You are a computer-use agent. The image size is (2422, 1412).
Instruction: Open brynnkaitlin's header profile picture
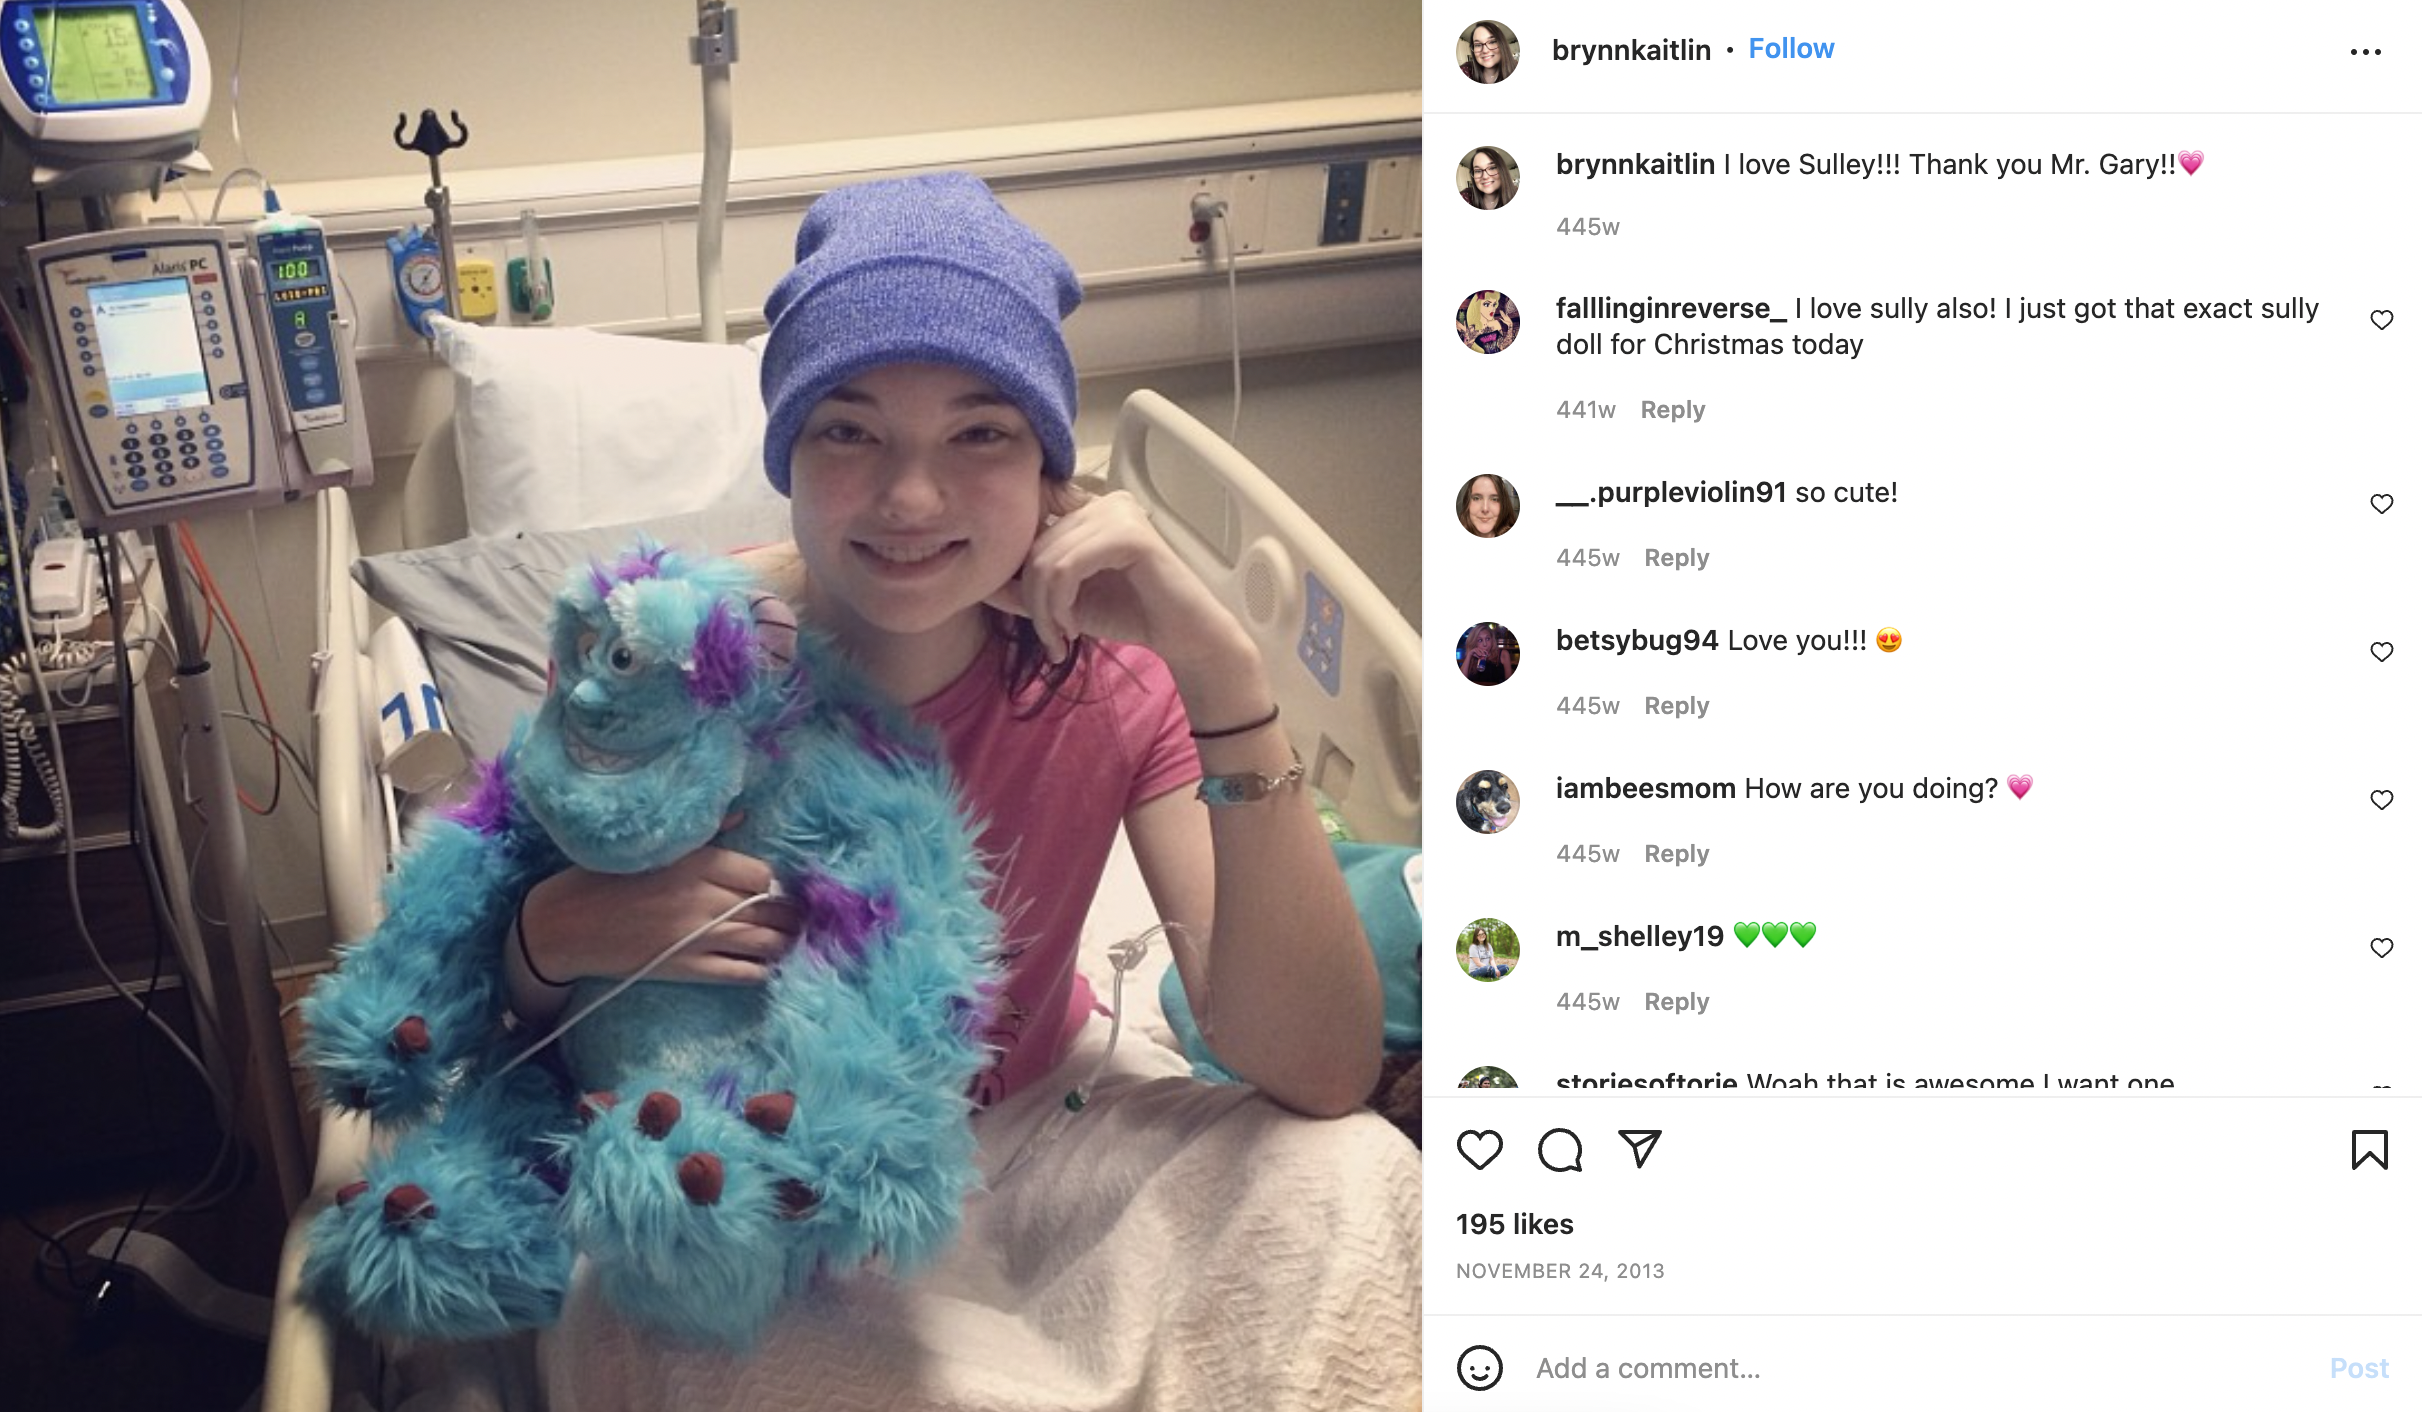click(x=1488, y=52)
